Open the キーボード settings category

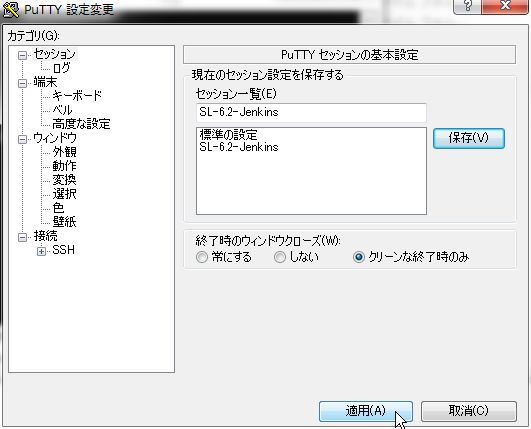77,96
